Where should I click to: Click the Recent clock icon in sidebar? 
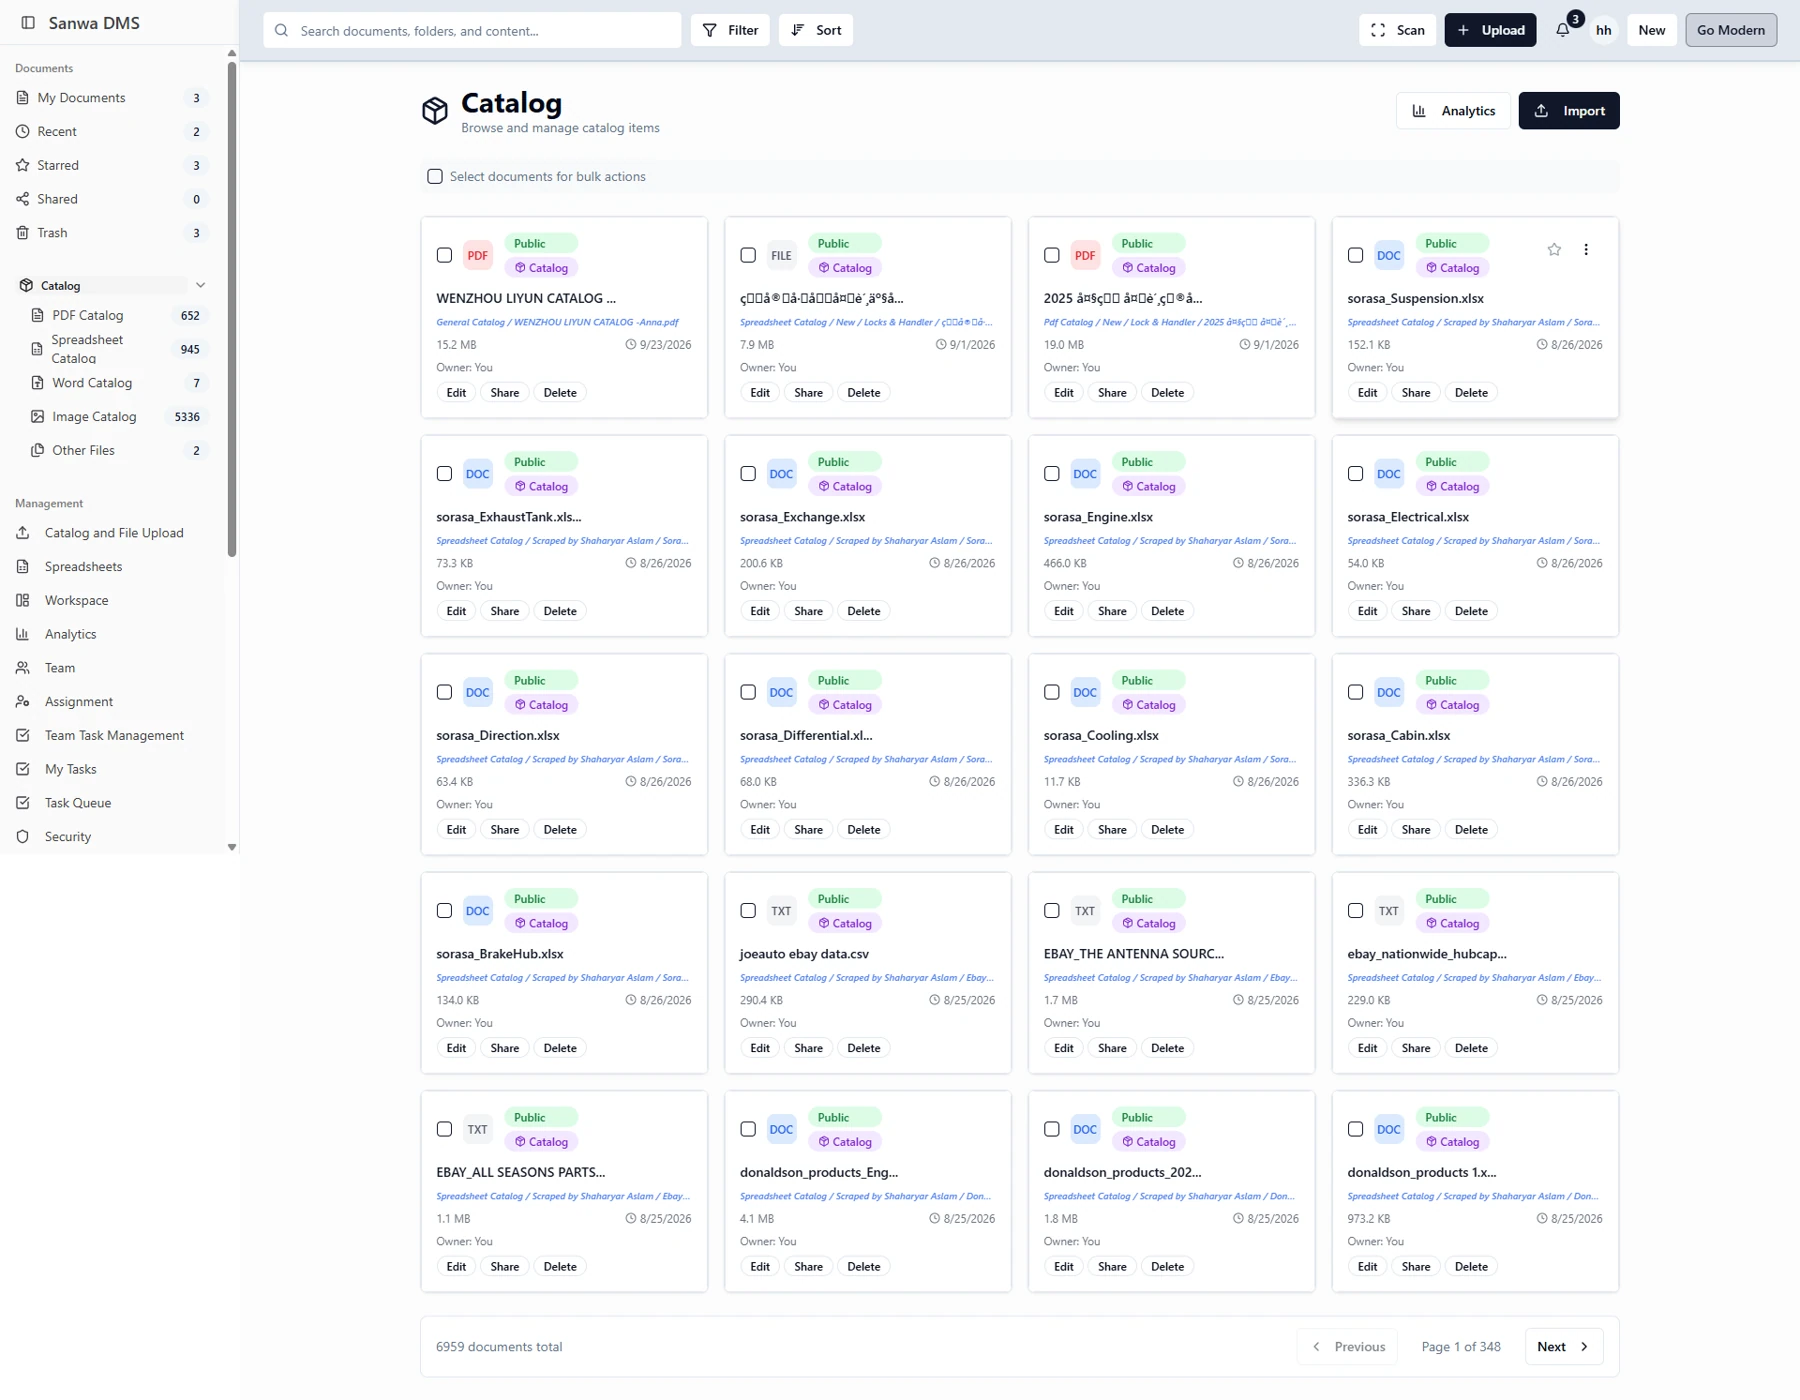(23, 131)
